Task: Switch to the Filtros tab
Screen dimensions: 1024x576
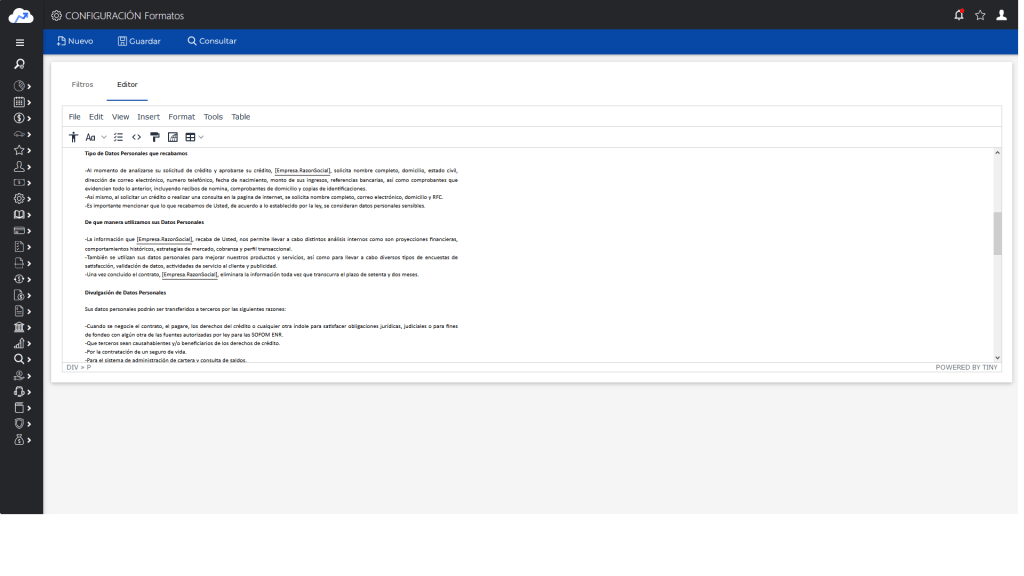Action: coord(82,85)
